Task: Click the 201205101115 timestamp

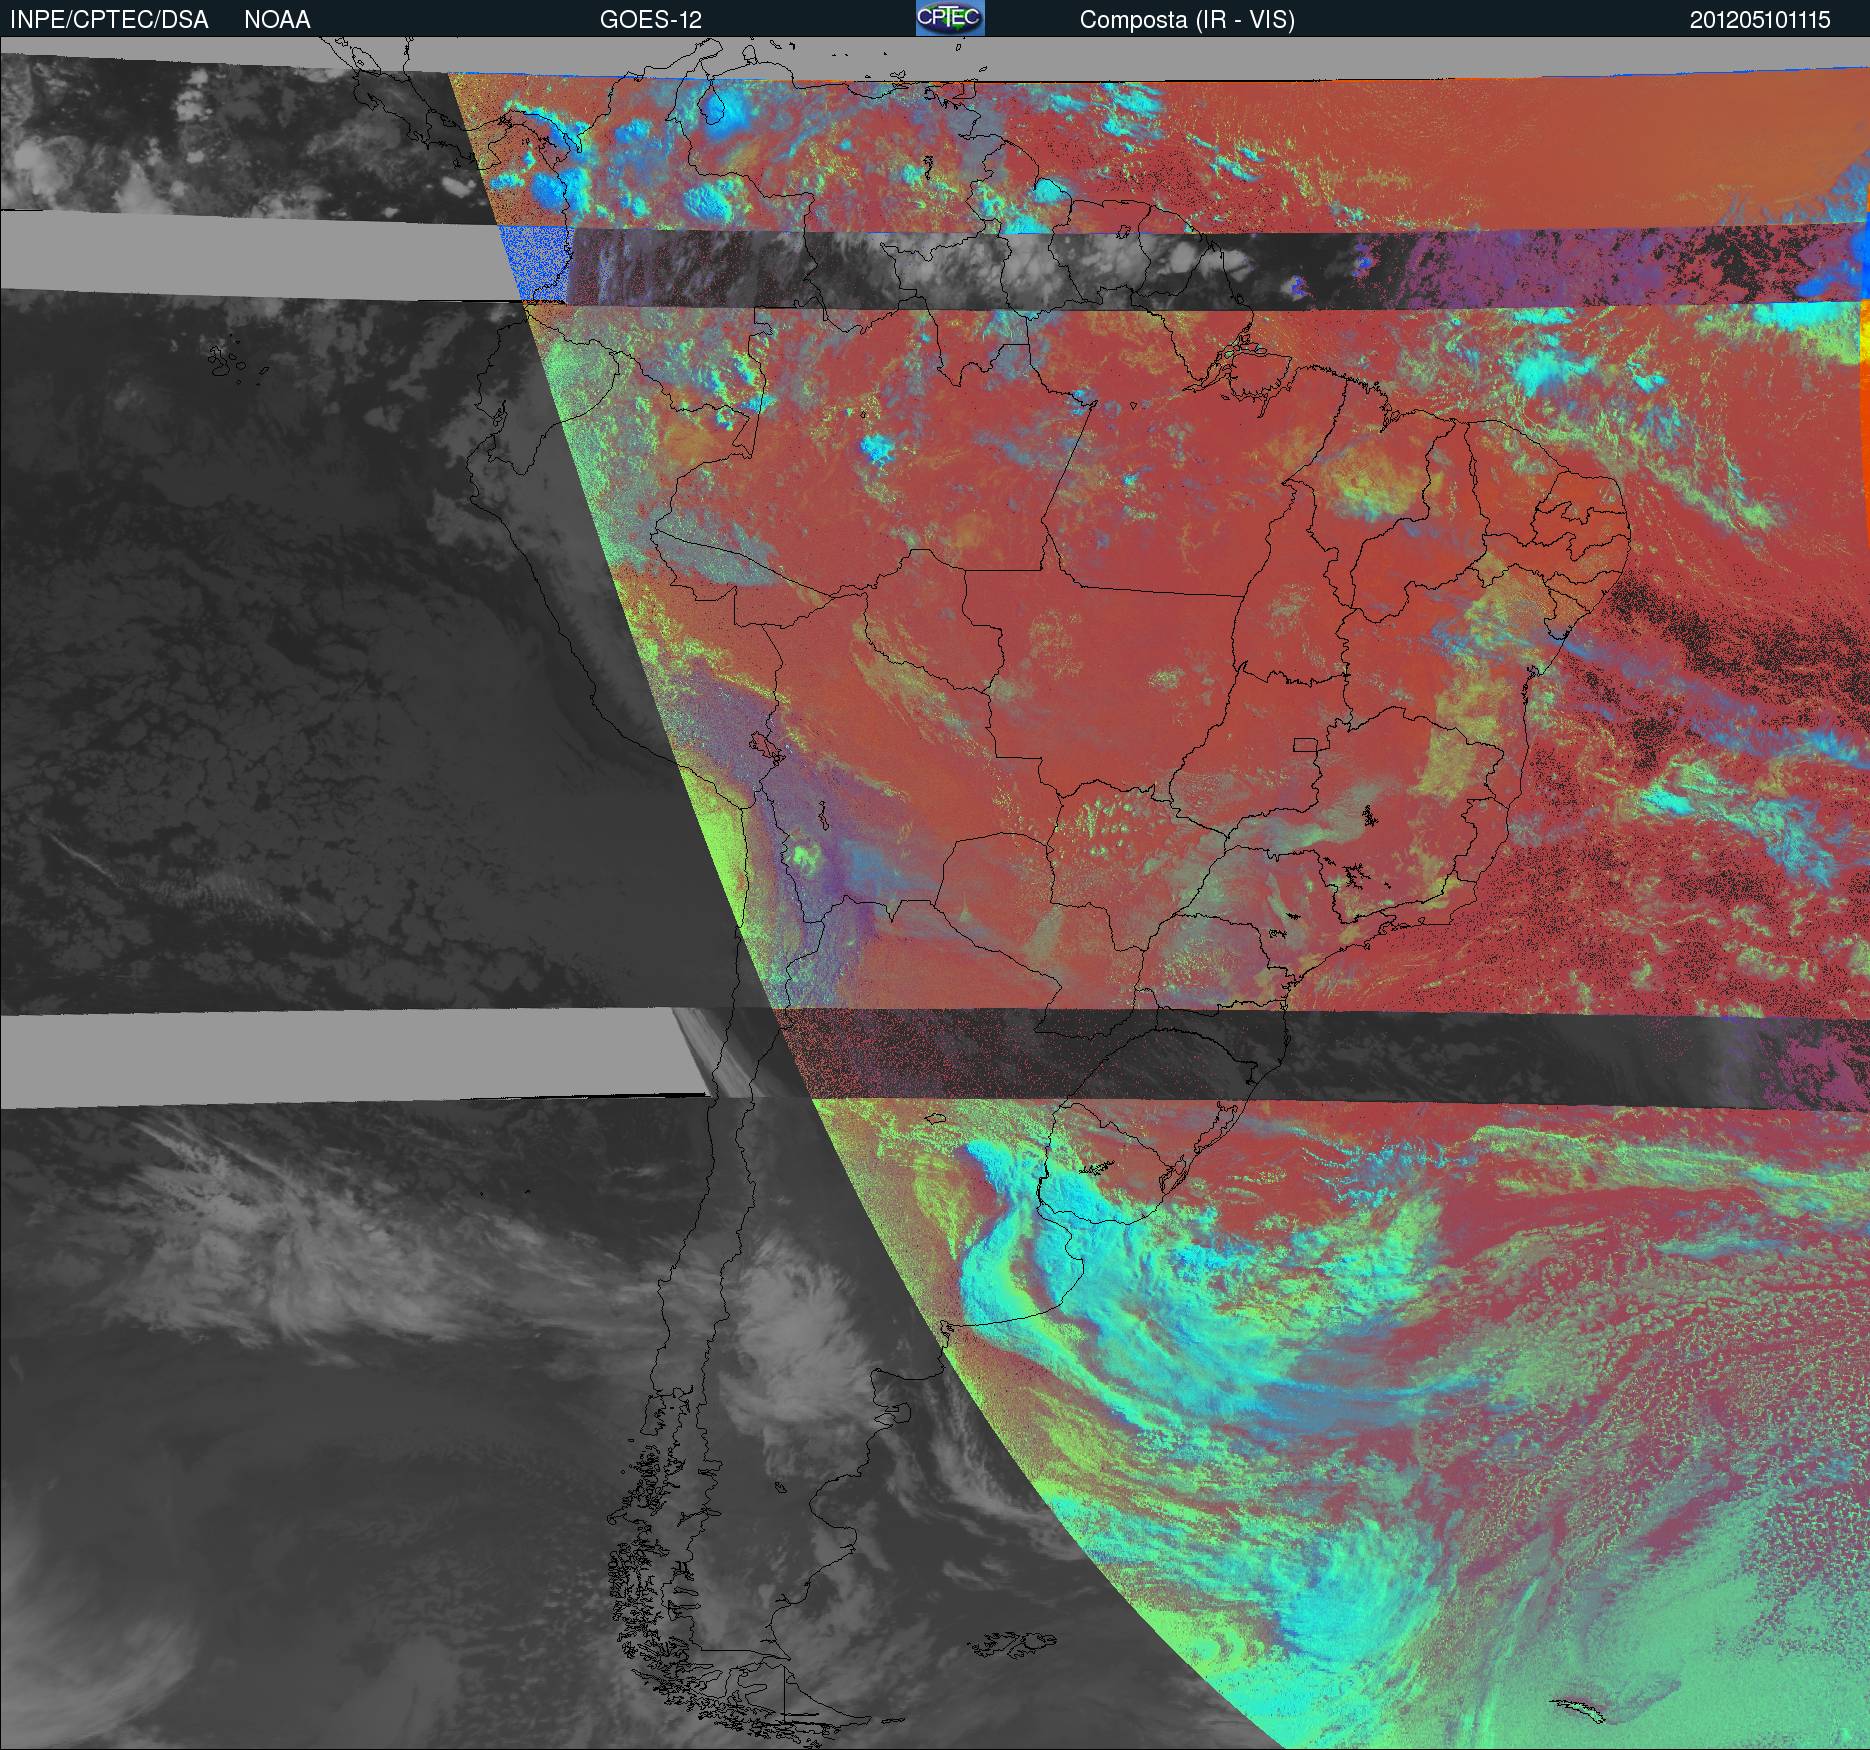Action: point(1760,20)
